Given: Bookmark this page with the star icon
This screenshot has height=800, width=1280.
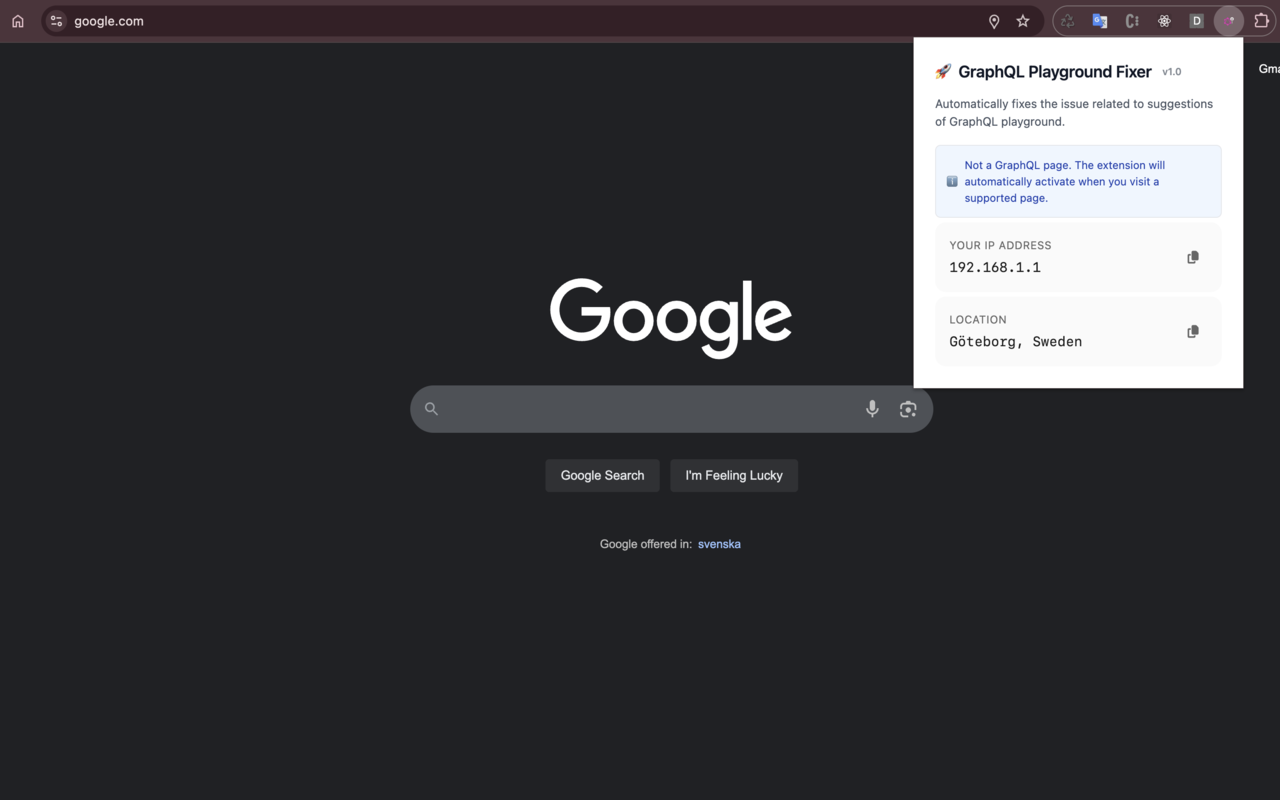Looking at the screenshot, I should (x=1023, y=21).
